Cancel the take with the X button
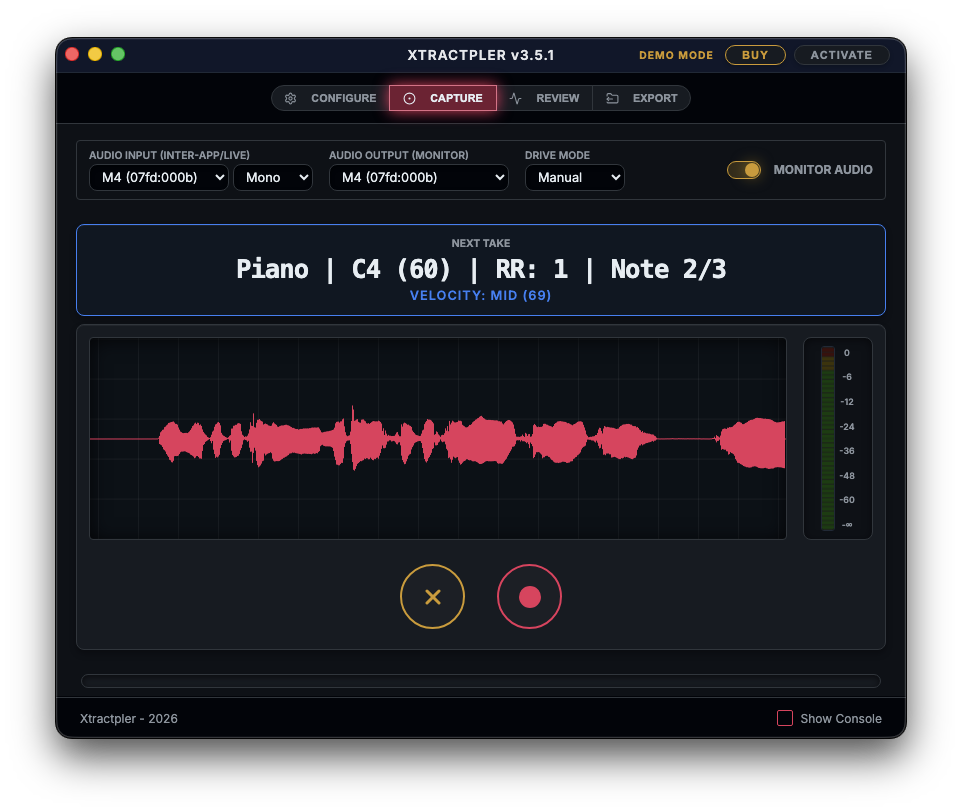This screenshot has width=962, height=812. [432, 596]
